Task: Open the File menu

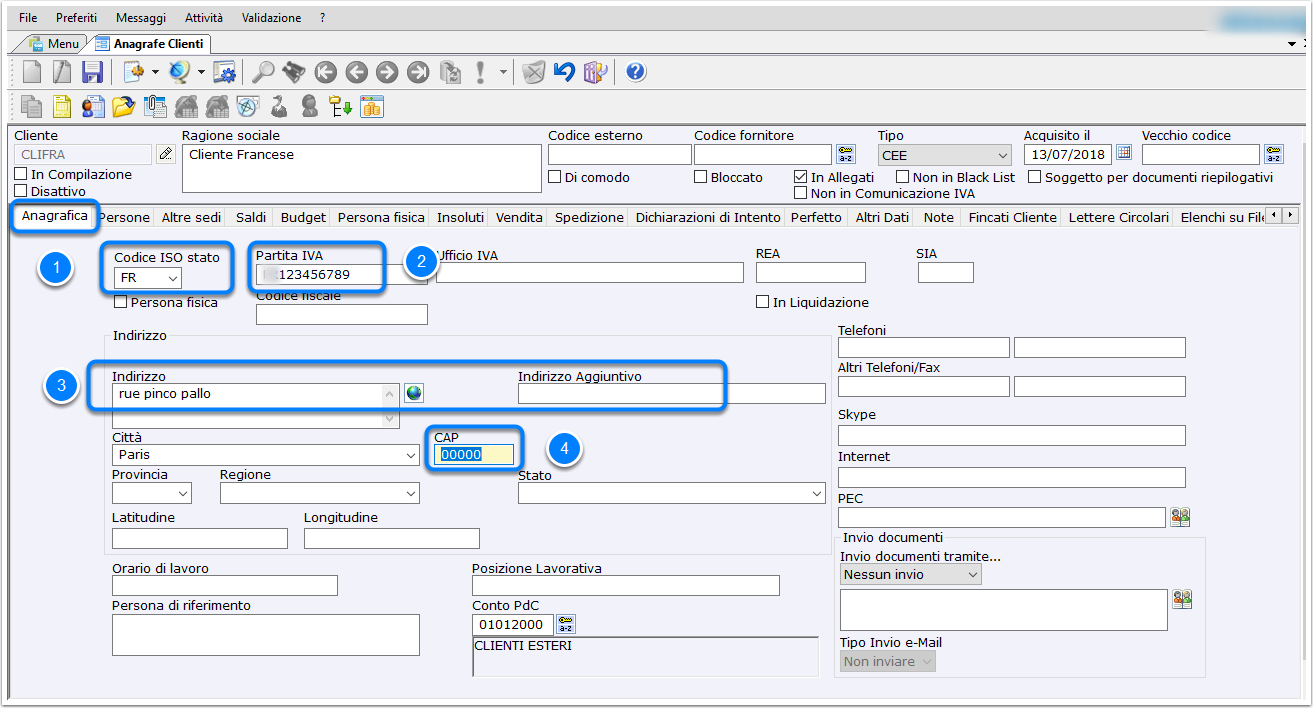Action: tap(28, 18)
